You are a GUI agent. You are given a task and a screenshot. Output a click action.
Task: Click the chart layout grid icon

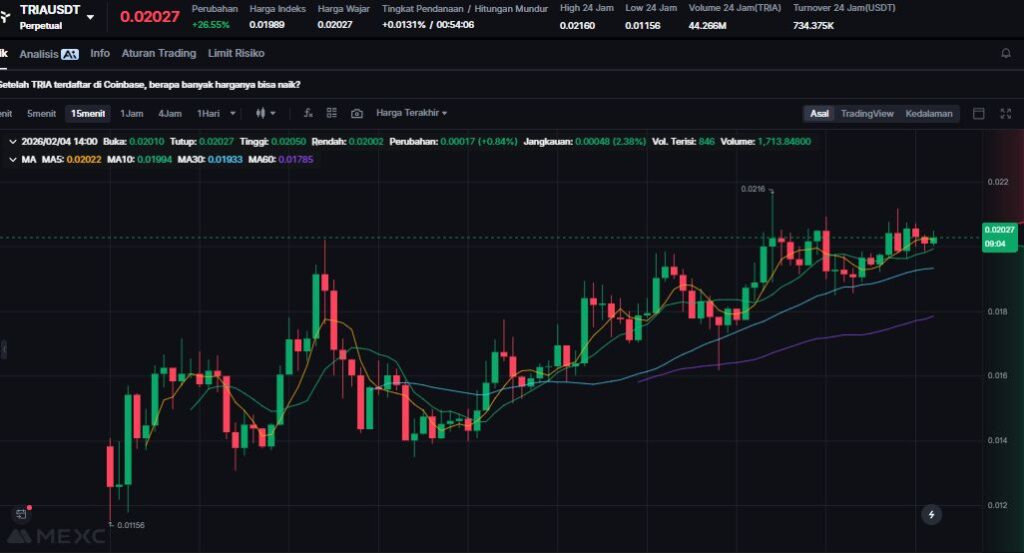(x=332, y=113)
